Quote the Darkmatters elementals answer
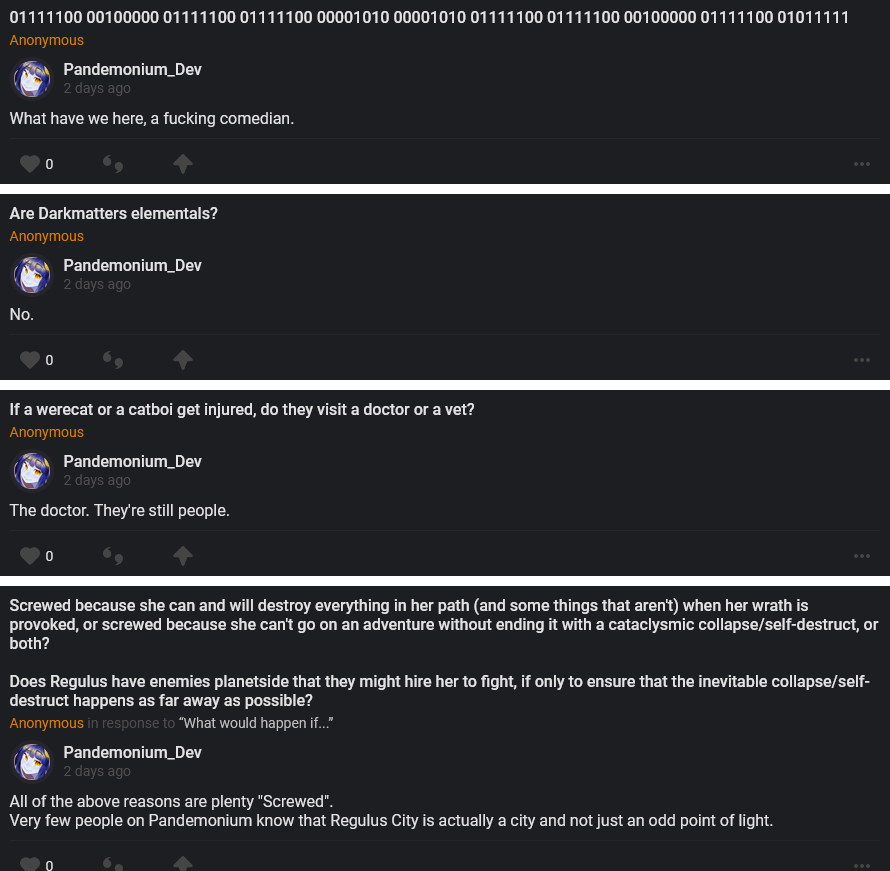Screen dimensions: 890x871 [x=113, y=360]
